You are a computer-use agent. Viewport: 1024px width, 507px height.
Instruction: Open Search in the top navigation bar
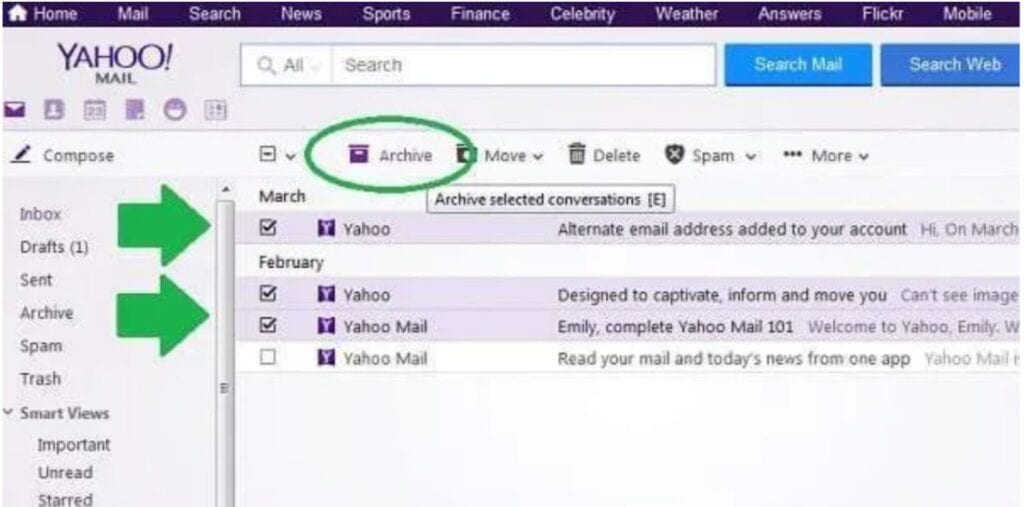pyautogui.click(x=215, y=14)
